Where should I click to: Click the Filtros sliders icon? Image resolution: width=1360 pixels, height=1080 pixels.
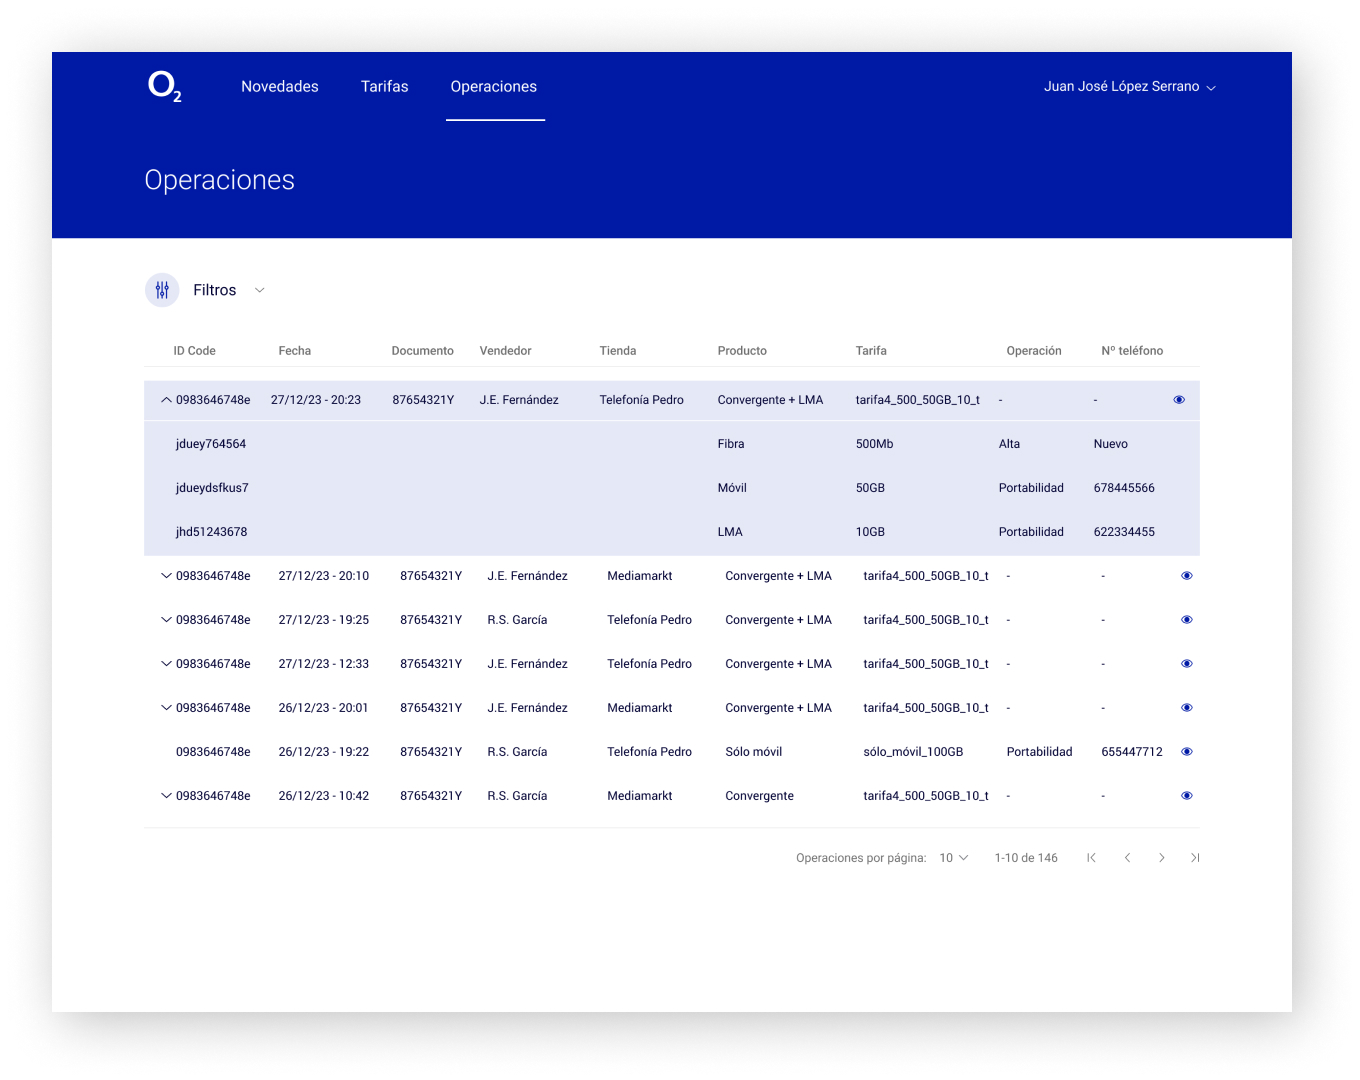[x=162, y=290]
